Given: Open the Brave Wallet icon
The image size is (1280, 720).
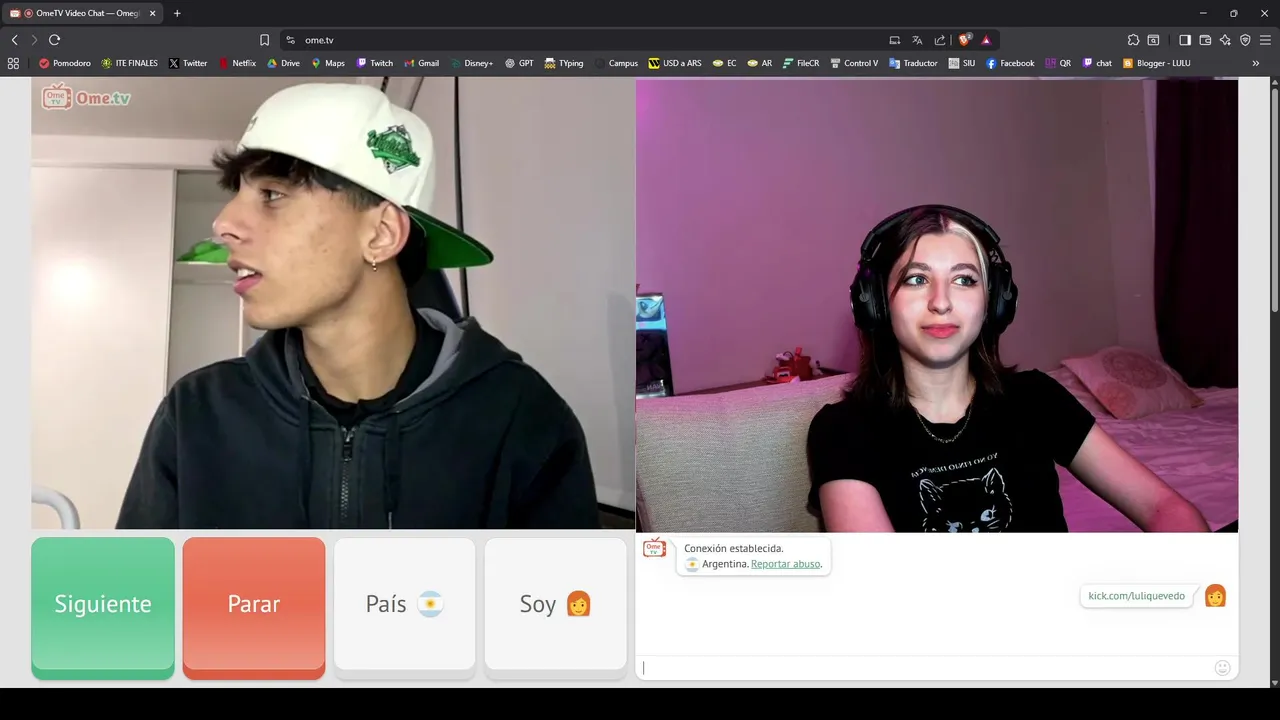Looking at the screenshot, I should [1205, 40].
